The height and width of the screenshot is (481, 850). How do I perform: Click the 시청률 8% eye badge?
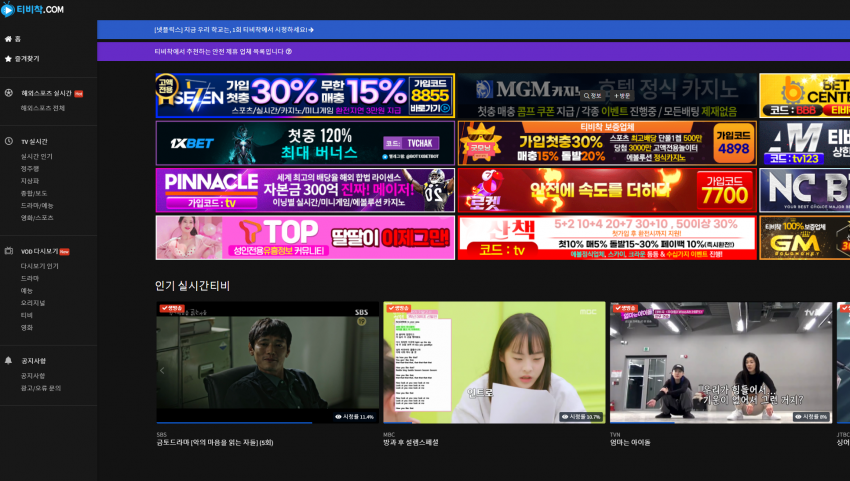pos(811,416)
